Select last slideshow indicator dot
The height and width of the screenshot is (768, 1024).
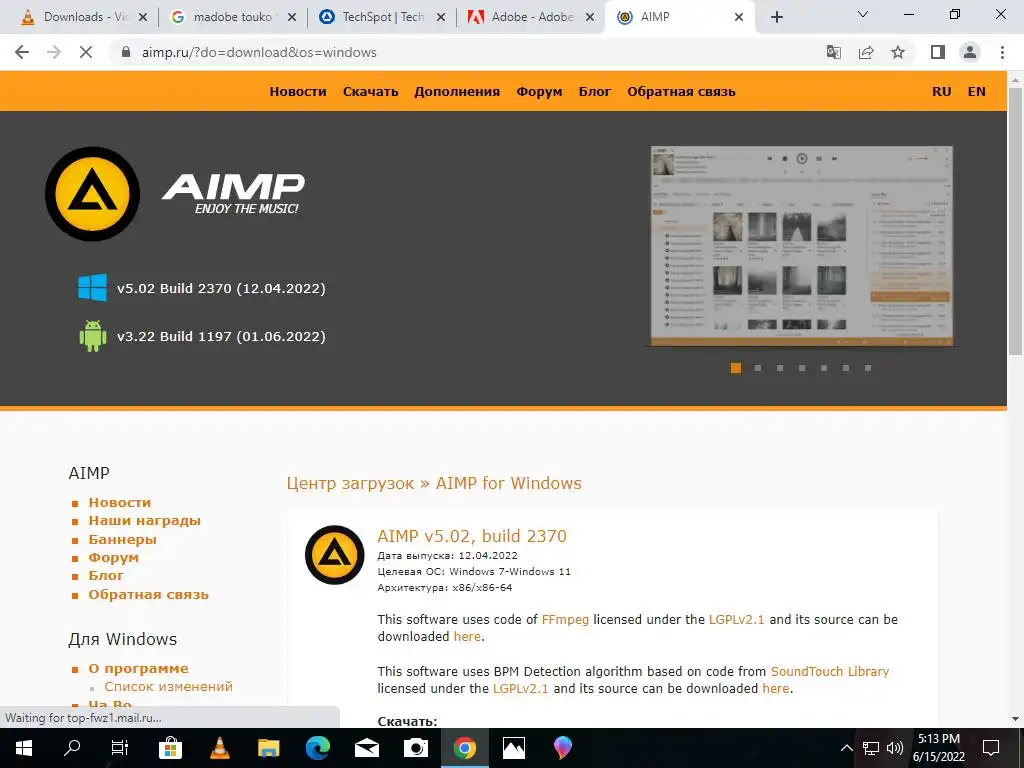868,368
